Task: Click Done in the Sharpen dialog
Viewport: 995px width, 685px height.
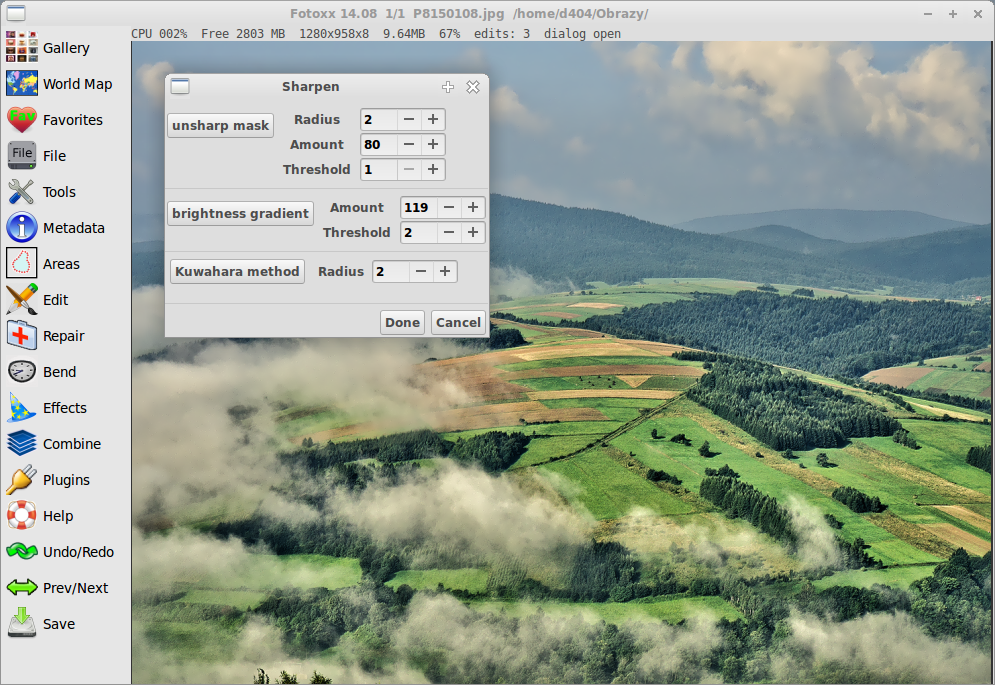Action: coord(402,323)
